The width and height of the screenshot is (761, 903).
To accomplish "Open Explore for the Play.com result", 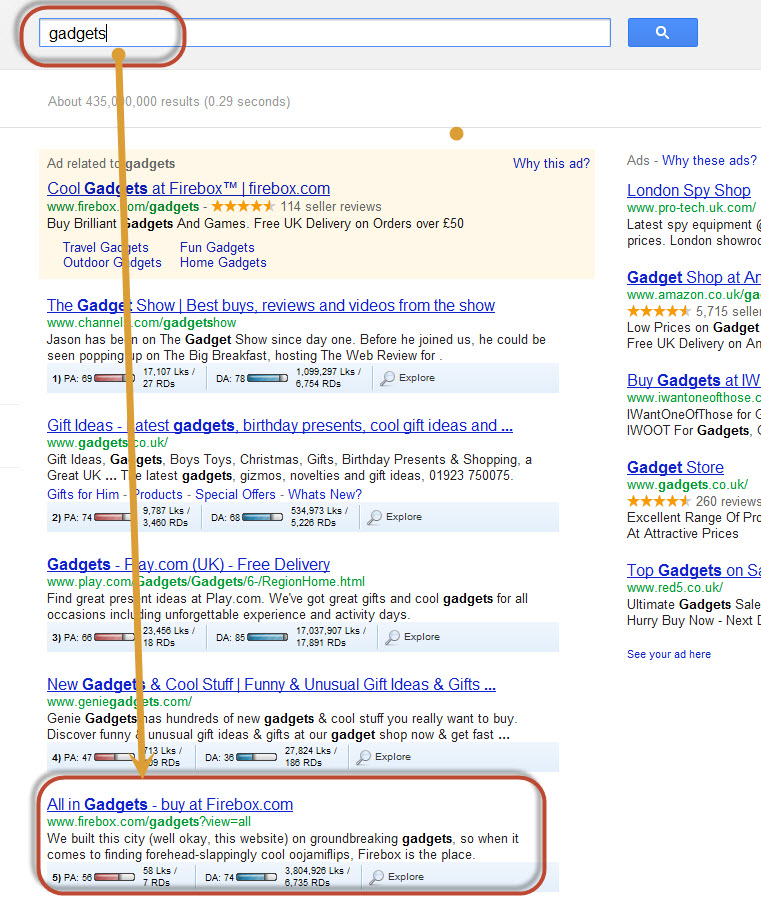I will click(x=413, y=637).
